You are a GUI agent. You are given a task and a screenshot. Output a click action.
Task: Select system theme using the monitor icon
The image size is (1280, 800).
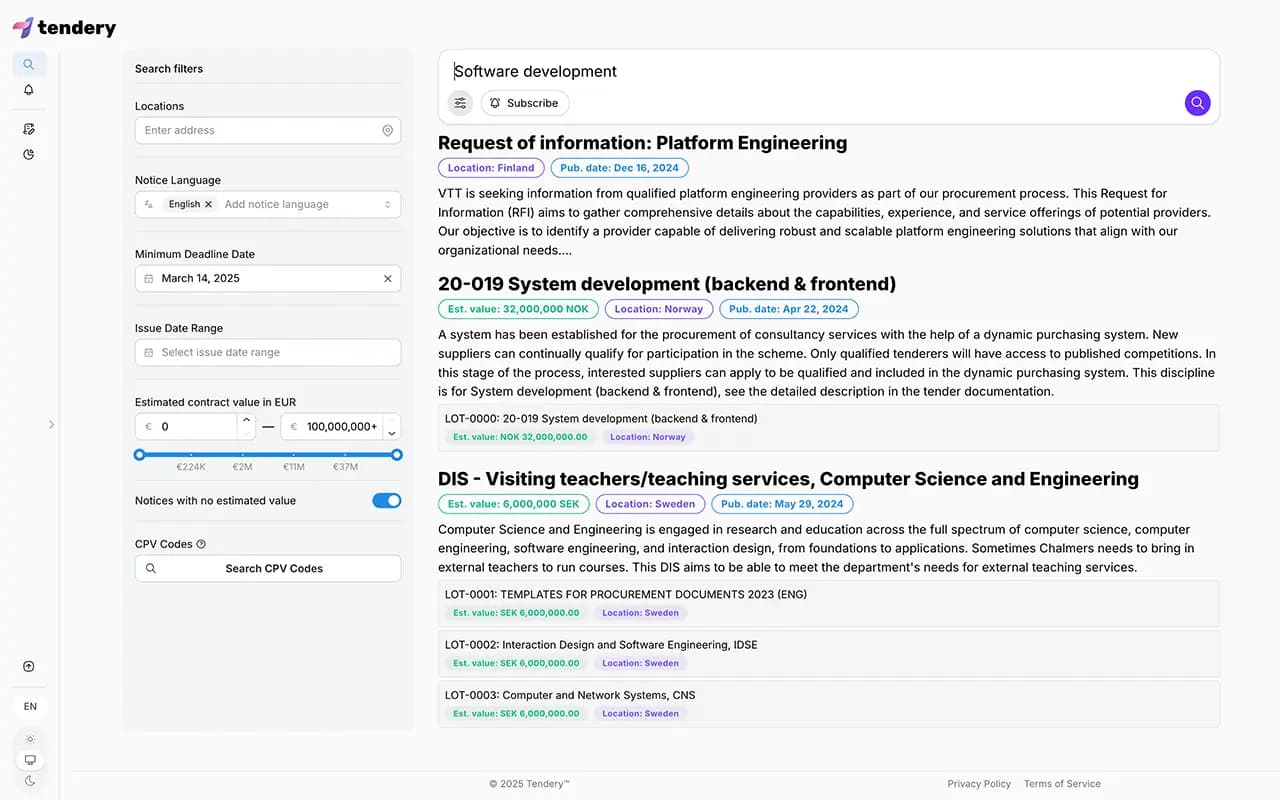pyautogui.click(x=29, y=759)
